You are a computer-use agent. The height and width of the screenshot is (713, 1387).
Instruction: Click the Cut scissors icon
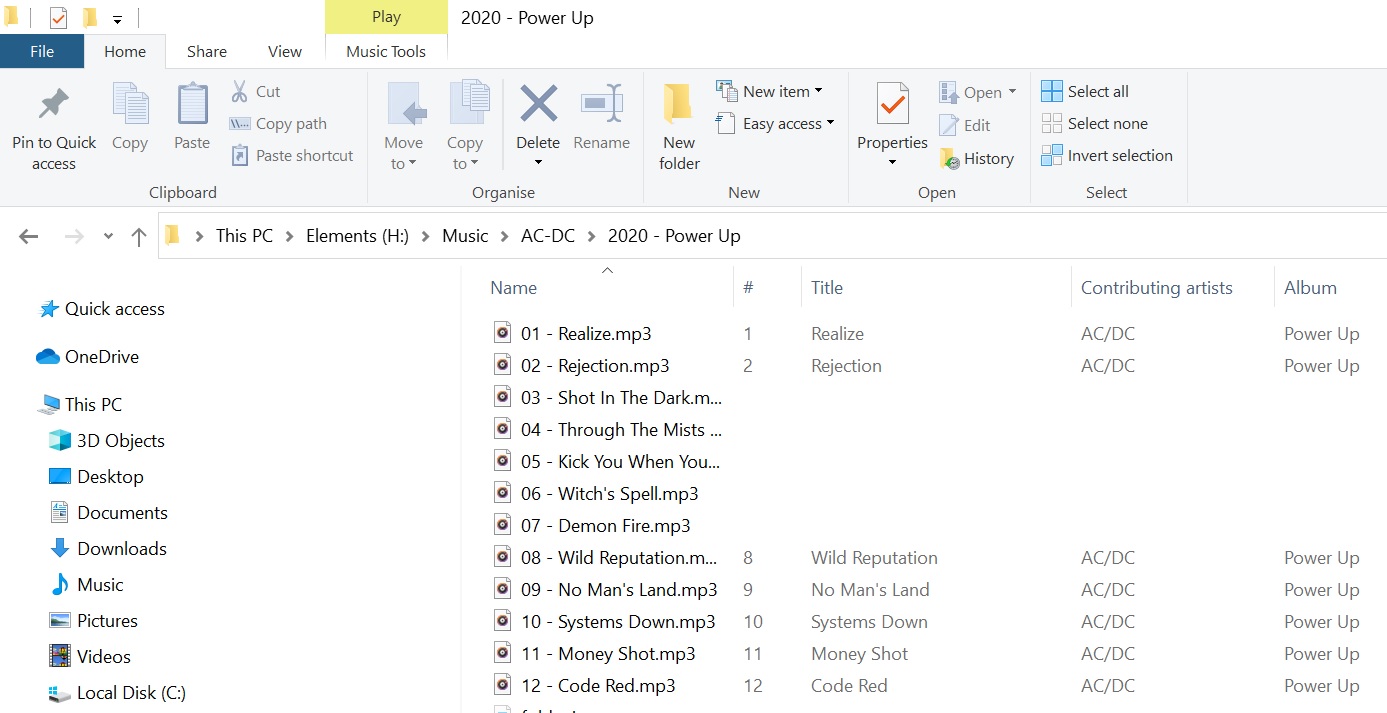click(x=239, y=92)
